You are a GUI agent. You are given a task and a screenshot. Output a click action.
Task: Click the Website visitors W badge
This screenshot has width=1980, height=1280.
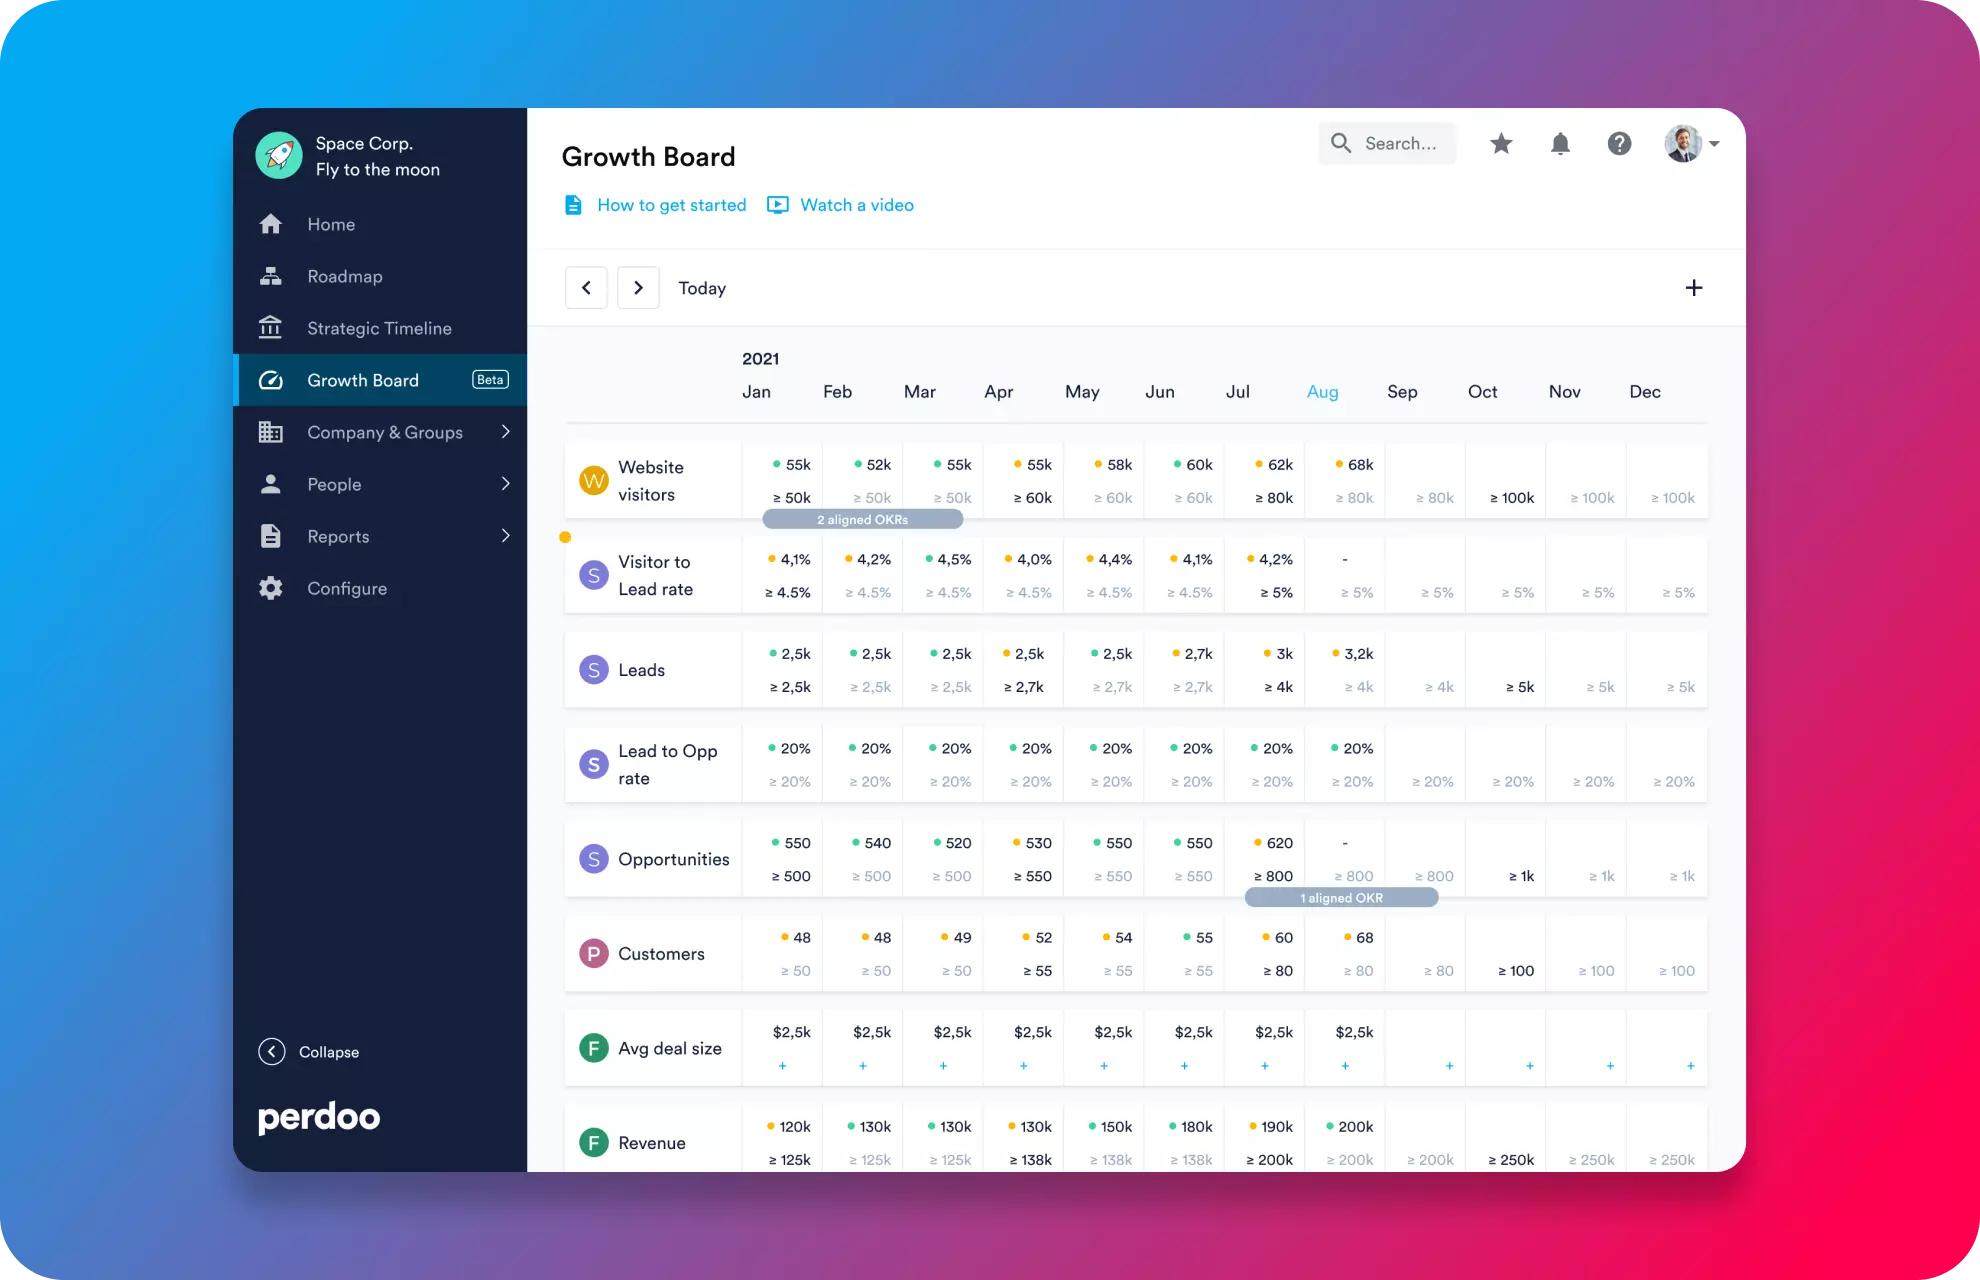(594, 481)
